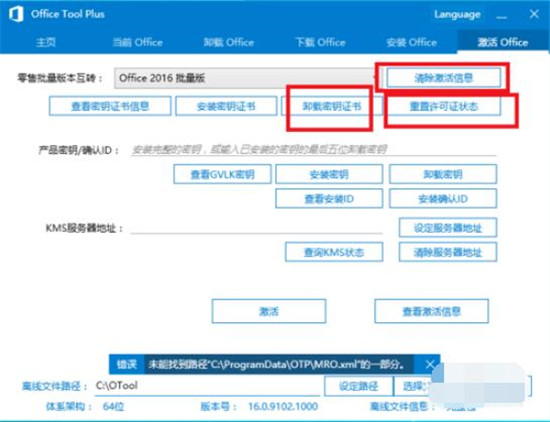The image size is (550, 422).
Task: Click the 卸载密钥证书 button
Action: tap(332, 106)
